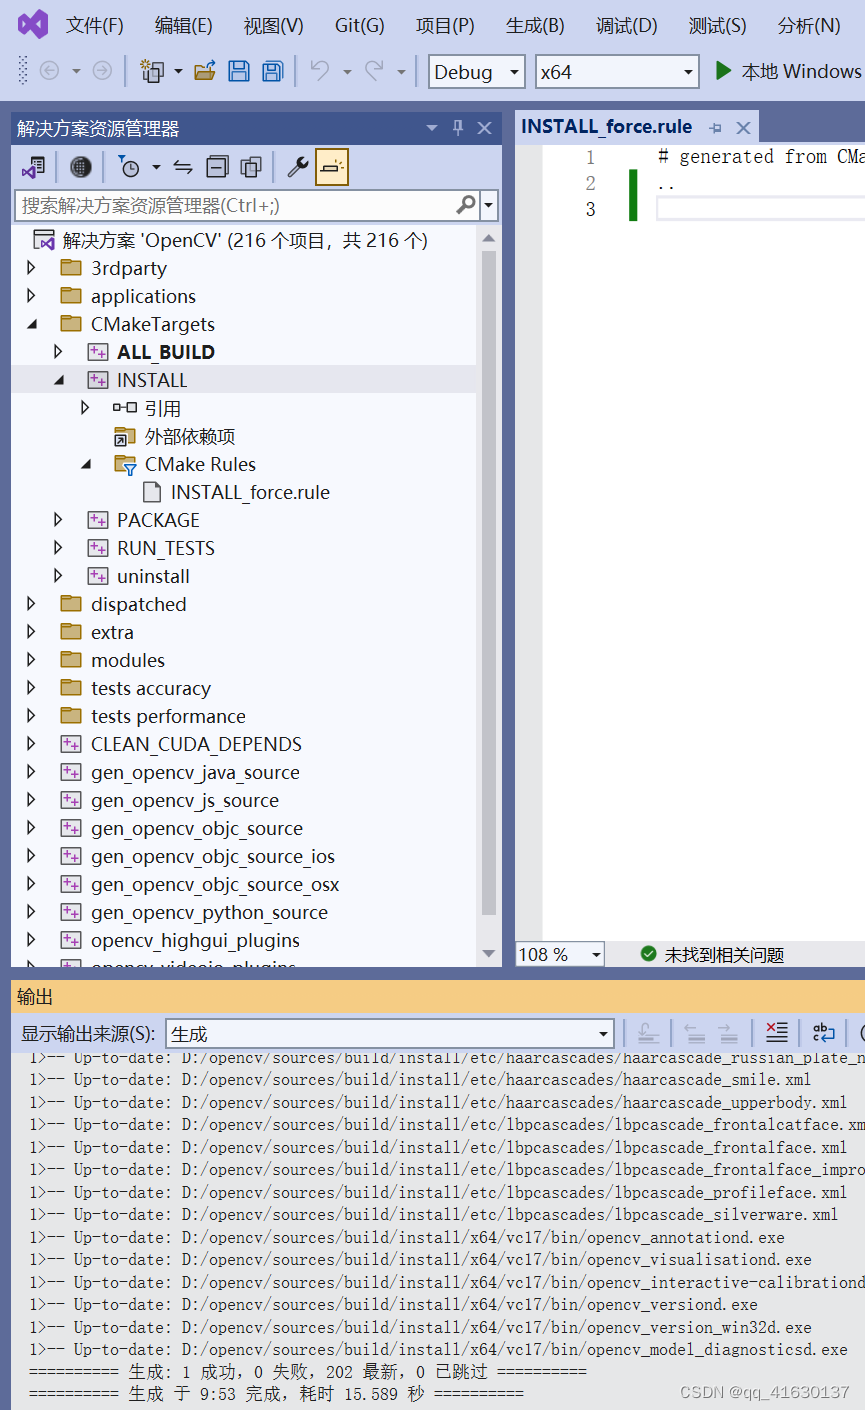Open the 视图(V) menu
This screenshot has width=865, height=1410.
(x=274, y=26)
